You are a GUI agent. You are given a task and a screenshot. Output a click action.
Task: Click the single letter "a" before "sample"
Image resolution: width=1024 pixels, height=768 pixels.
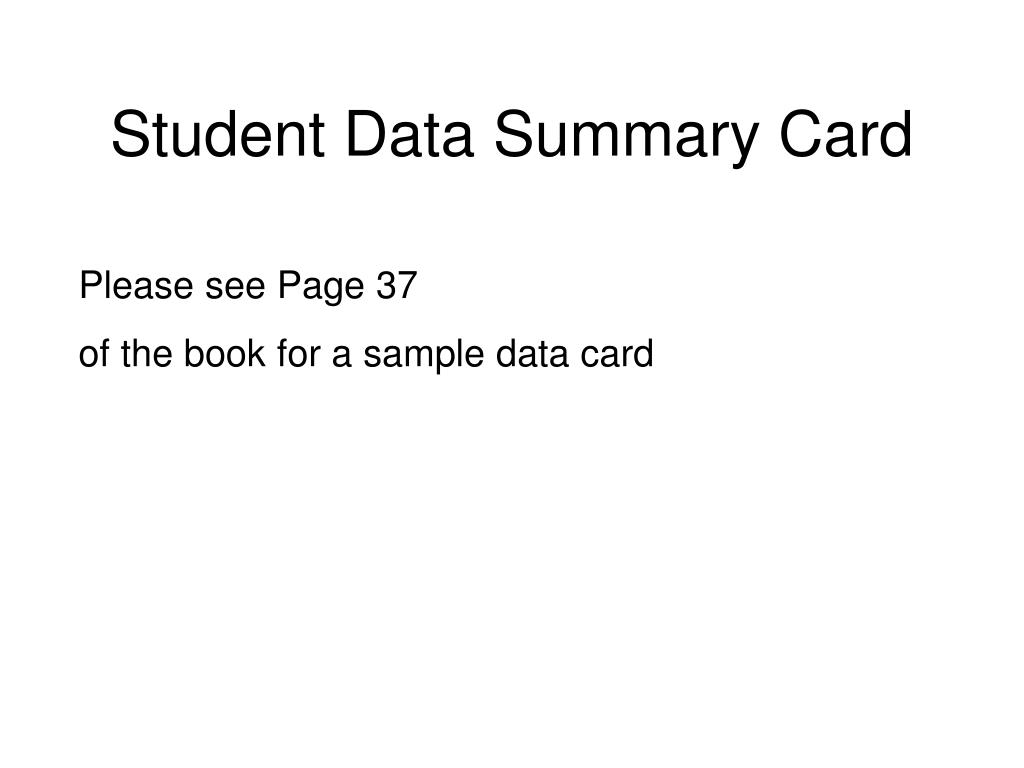(x=342, y=357)
